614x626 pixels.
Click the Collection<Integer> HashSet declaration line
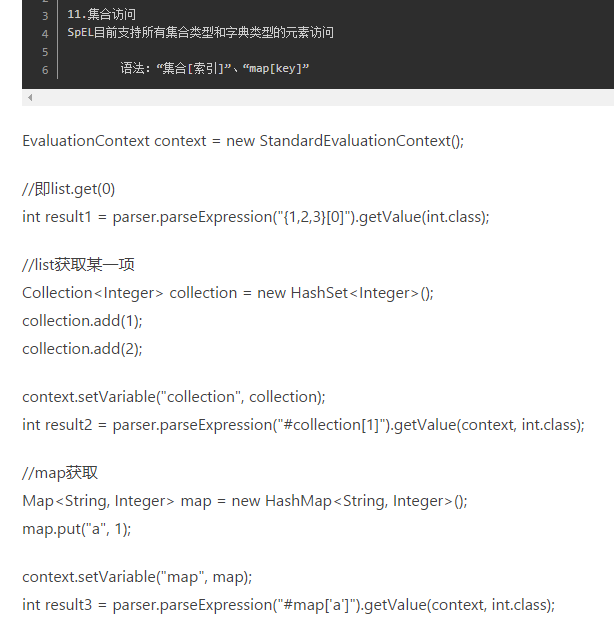pyautogui.click(x=228, y=293)
